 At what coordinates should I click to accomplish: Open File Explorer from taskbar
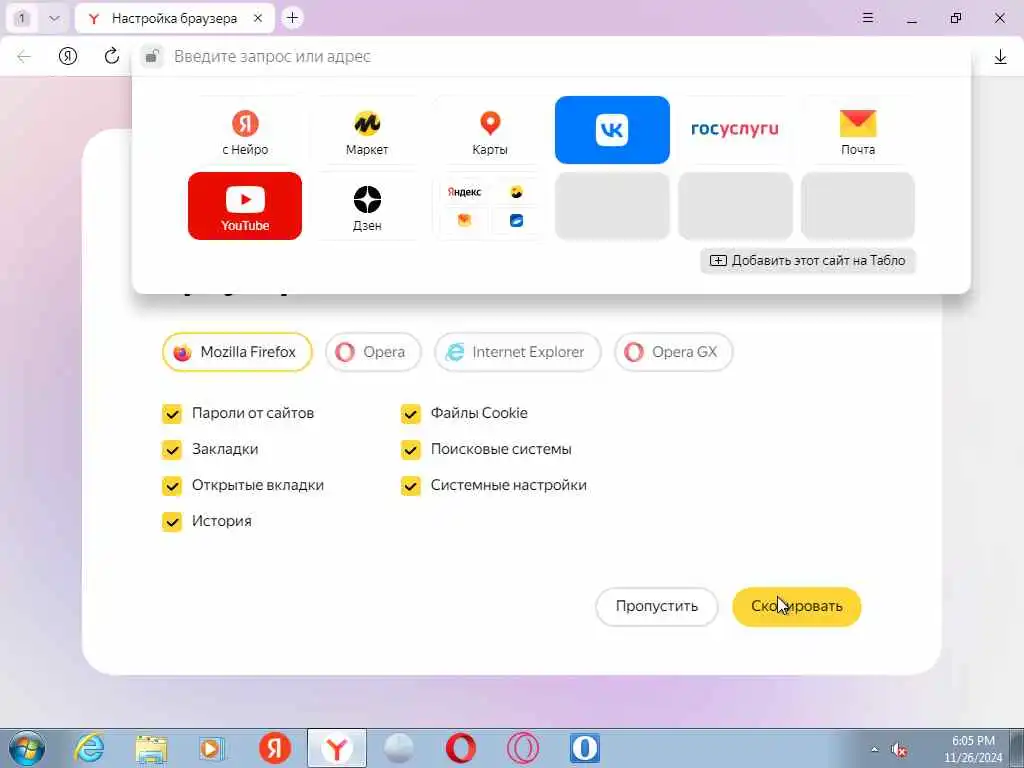click(x=152, y=748)
